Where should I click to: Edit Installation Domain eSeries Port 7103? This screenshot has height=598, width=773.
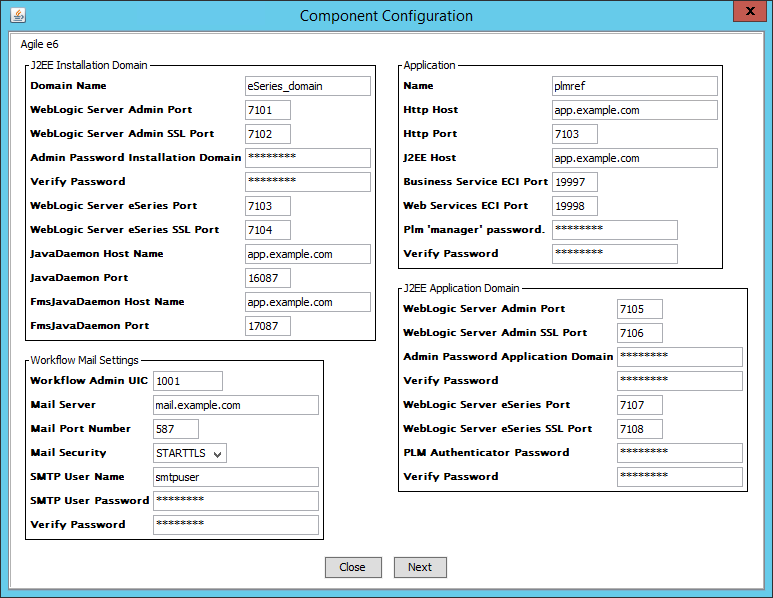268,206
